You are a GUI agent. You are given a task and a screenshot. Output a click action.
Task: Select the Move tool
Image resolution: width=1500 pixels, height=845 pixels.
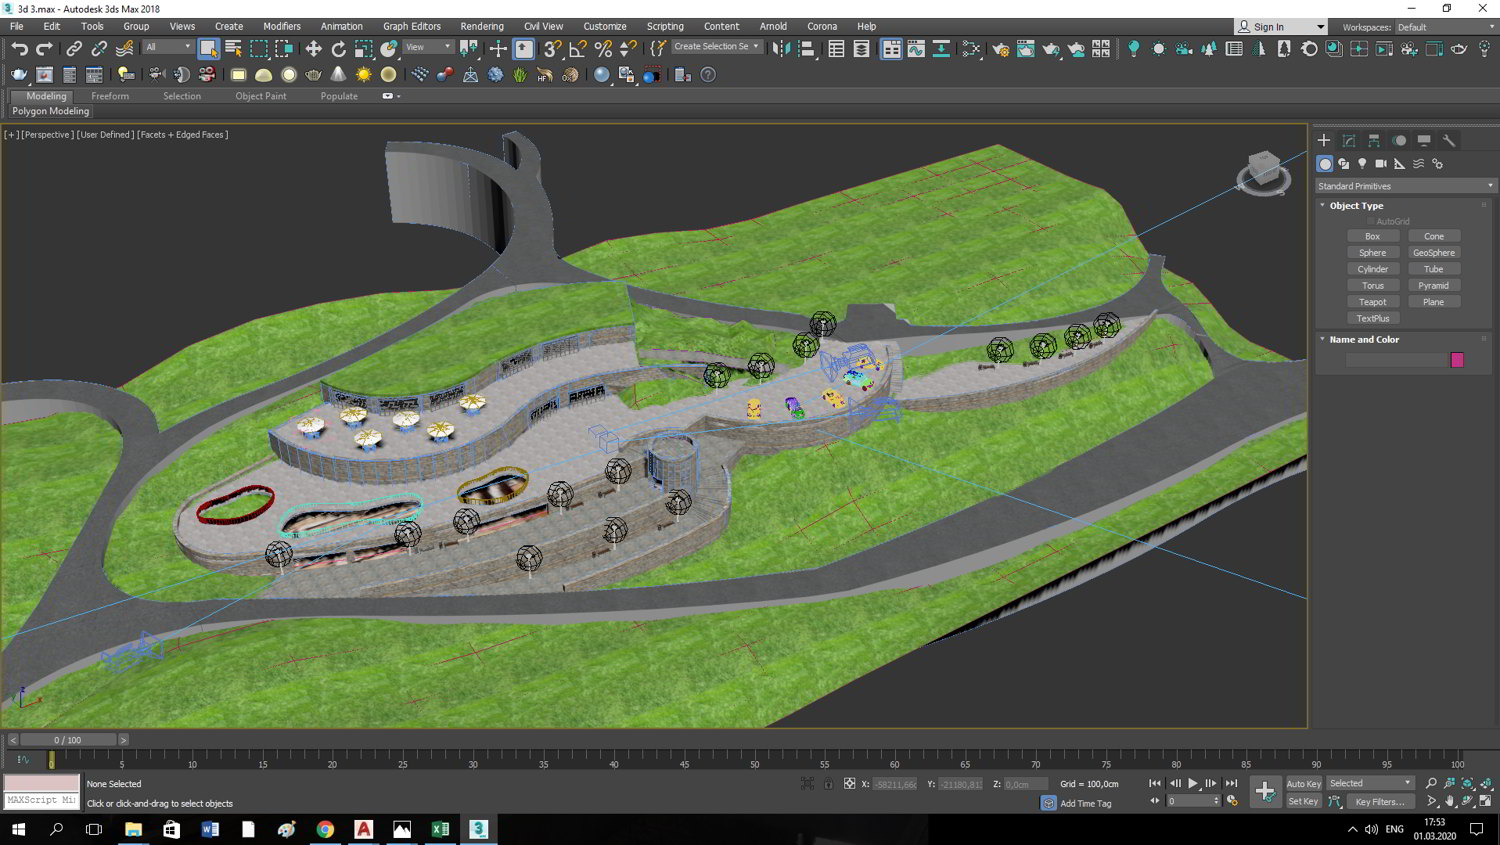point(313,48)
